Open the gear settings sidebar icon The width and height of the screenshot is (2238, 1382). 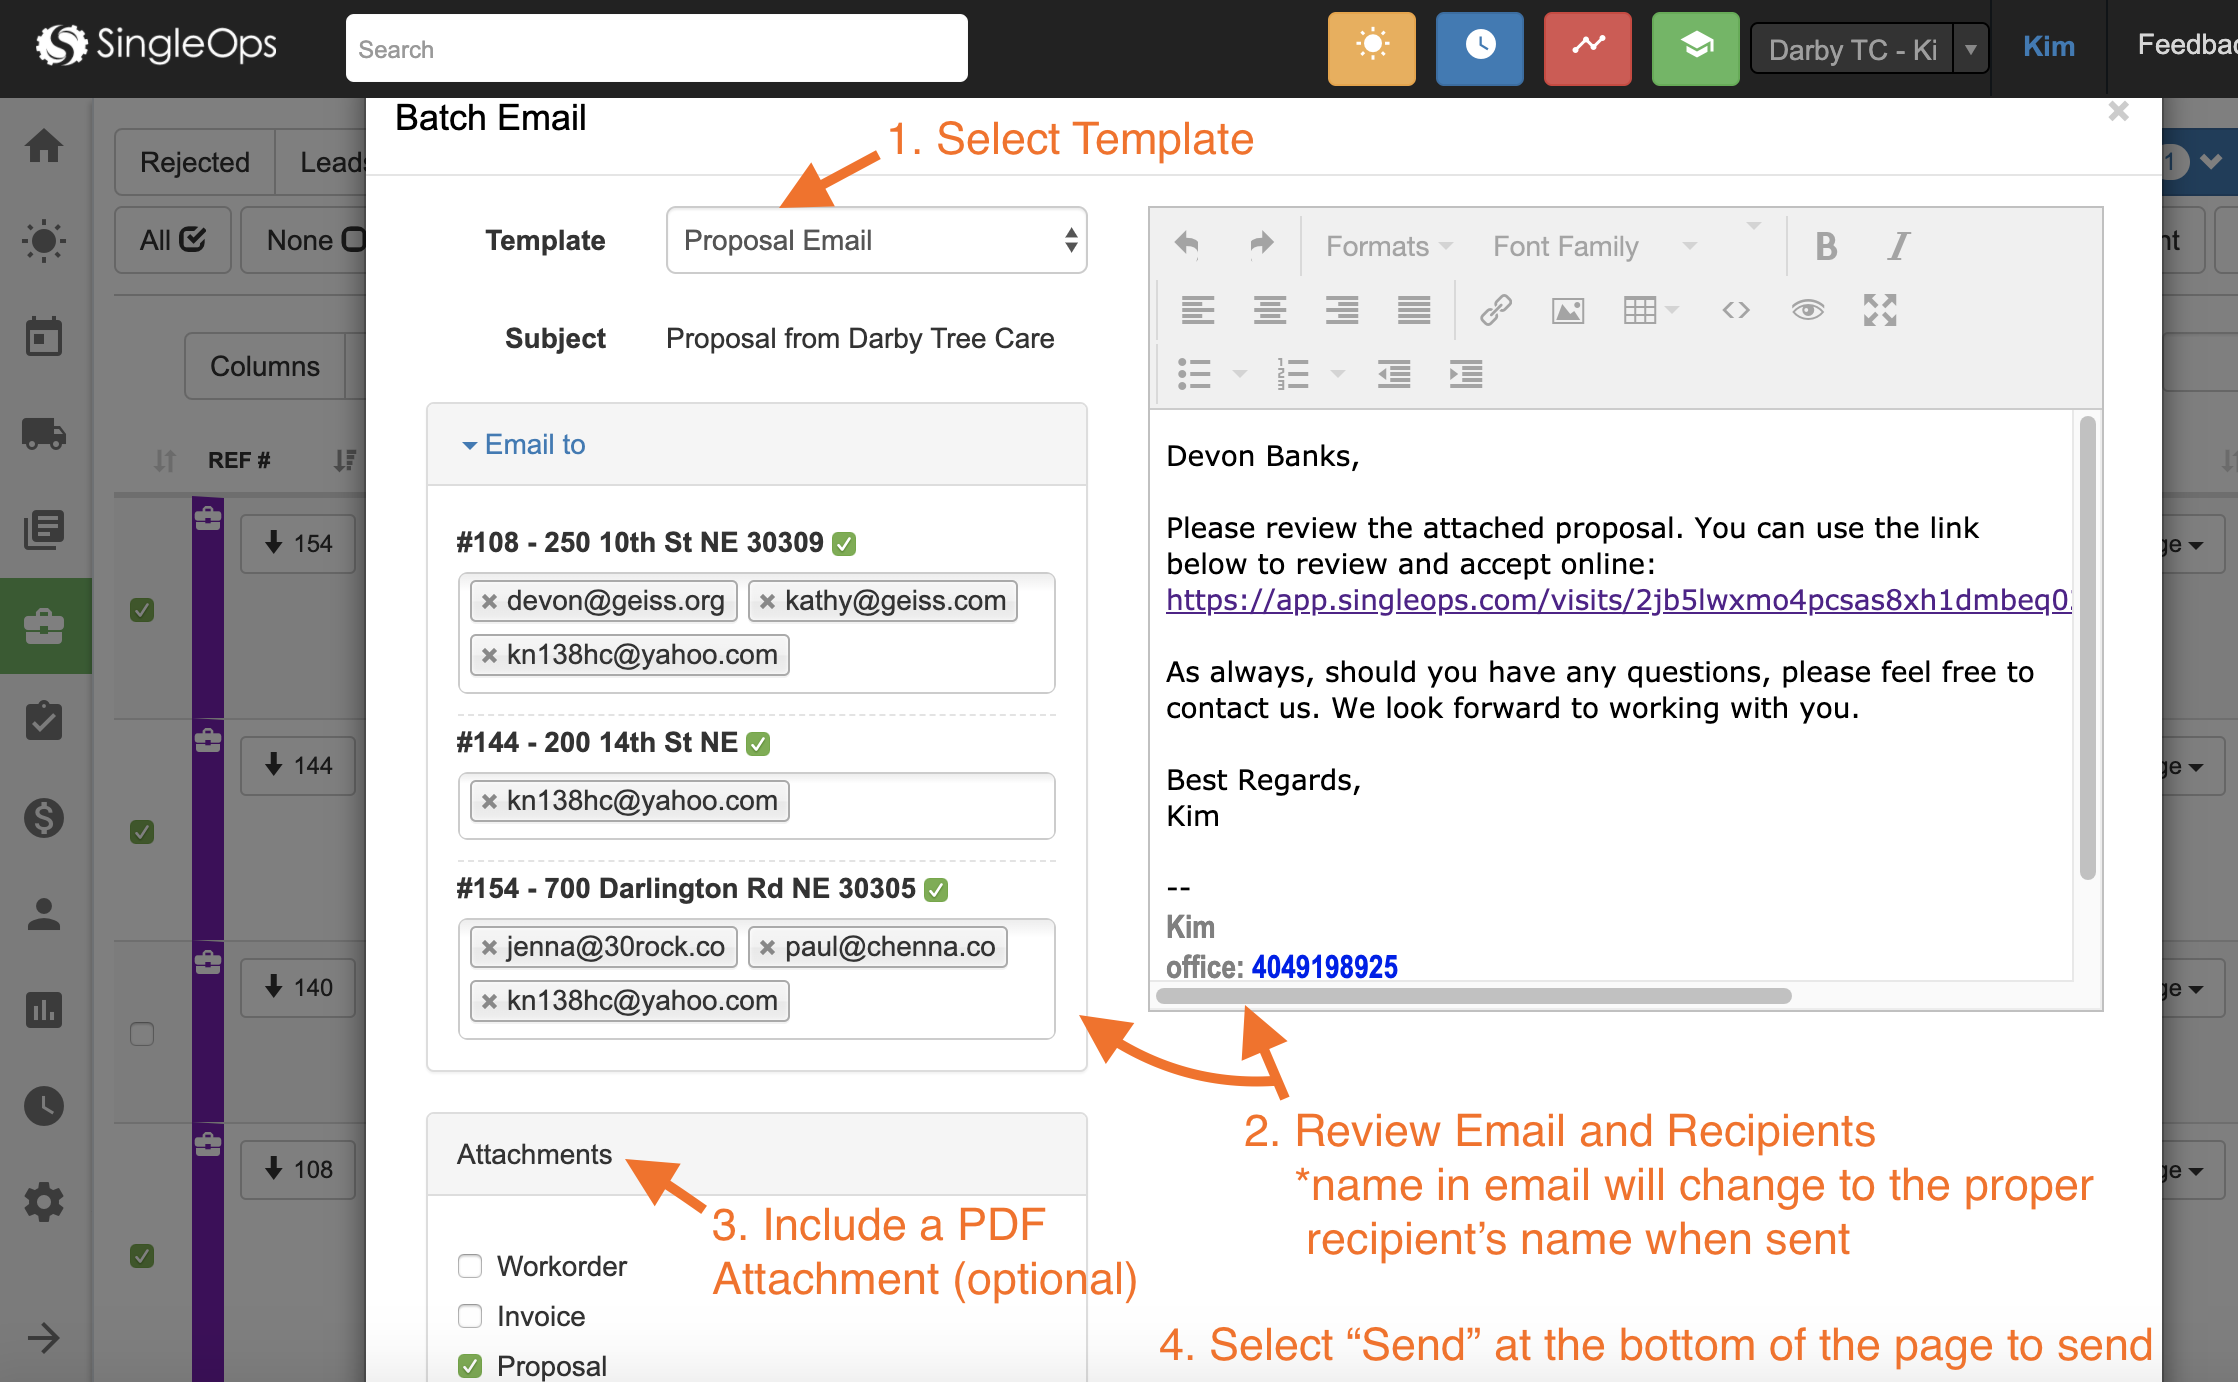44,1202
